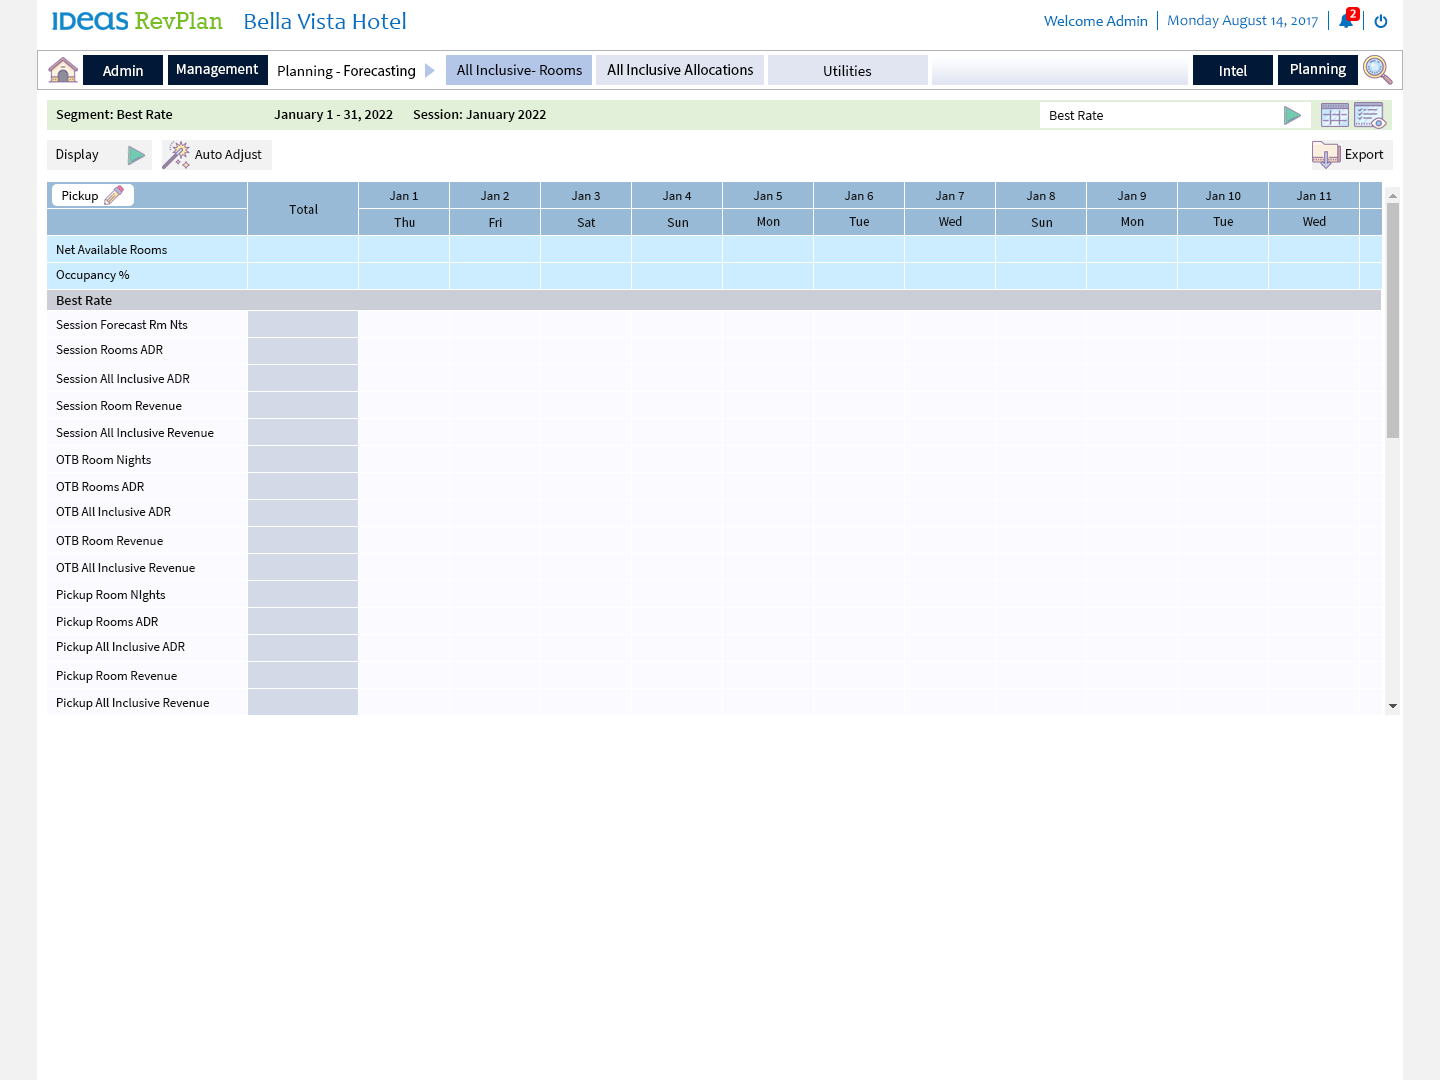Open the notifications bell icon
The height and width of the screenshot is (1080, 1440).
click(x=1346, y=21)
